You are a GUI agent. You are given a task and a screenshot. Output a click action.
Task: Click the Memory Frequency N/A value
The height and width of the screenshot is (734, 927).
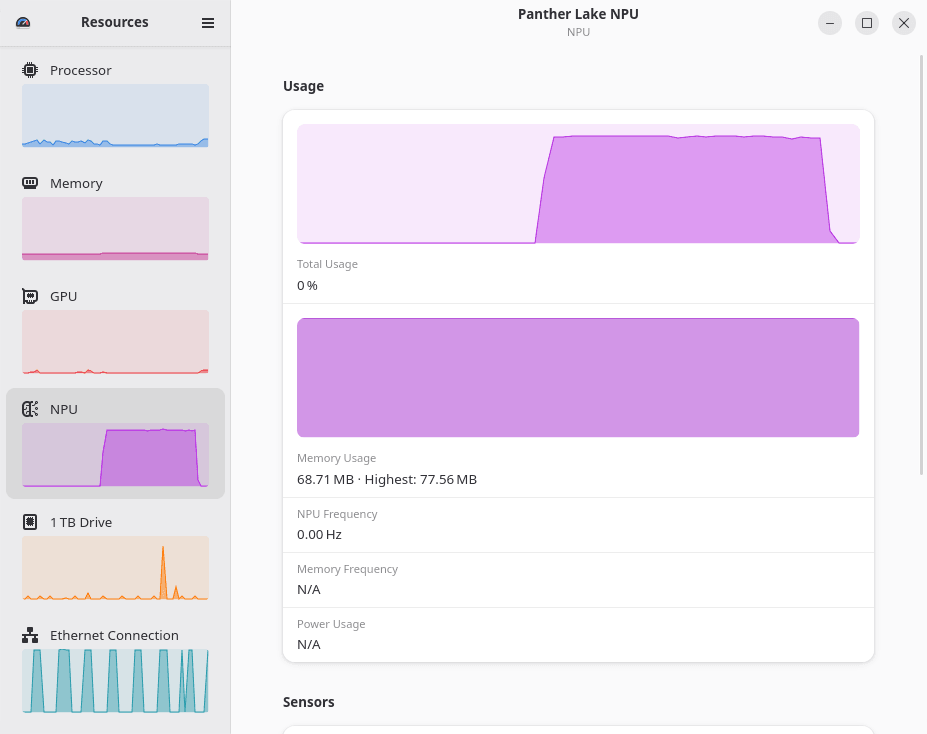[309, 589]
